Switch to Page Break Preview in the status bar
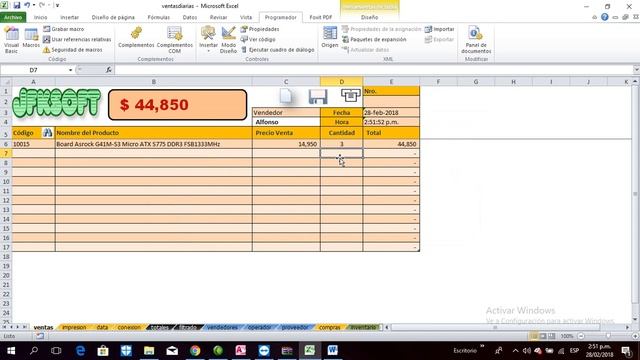640x360 pixels. pyautogui.click(x=551, y=336)
